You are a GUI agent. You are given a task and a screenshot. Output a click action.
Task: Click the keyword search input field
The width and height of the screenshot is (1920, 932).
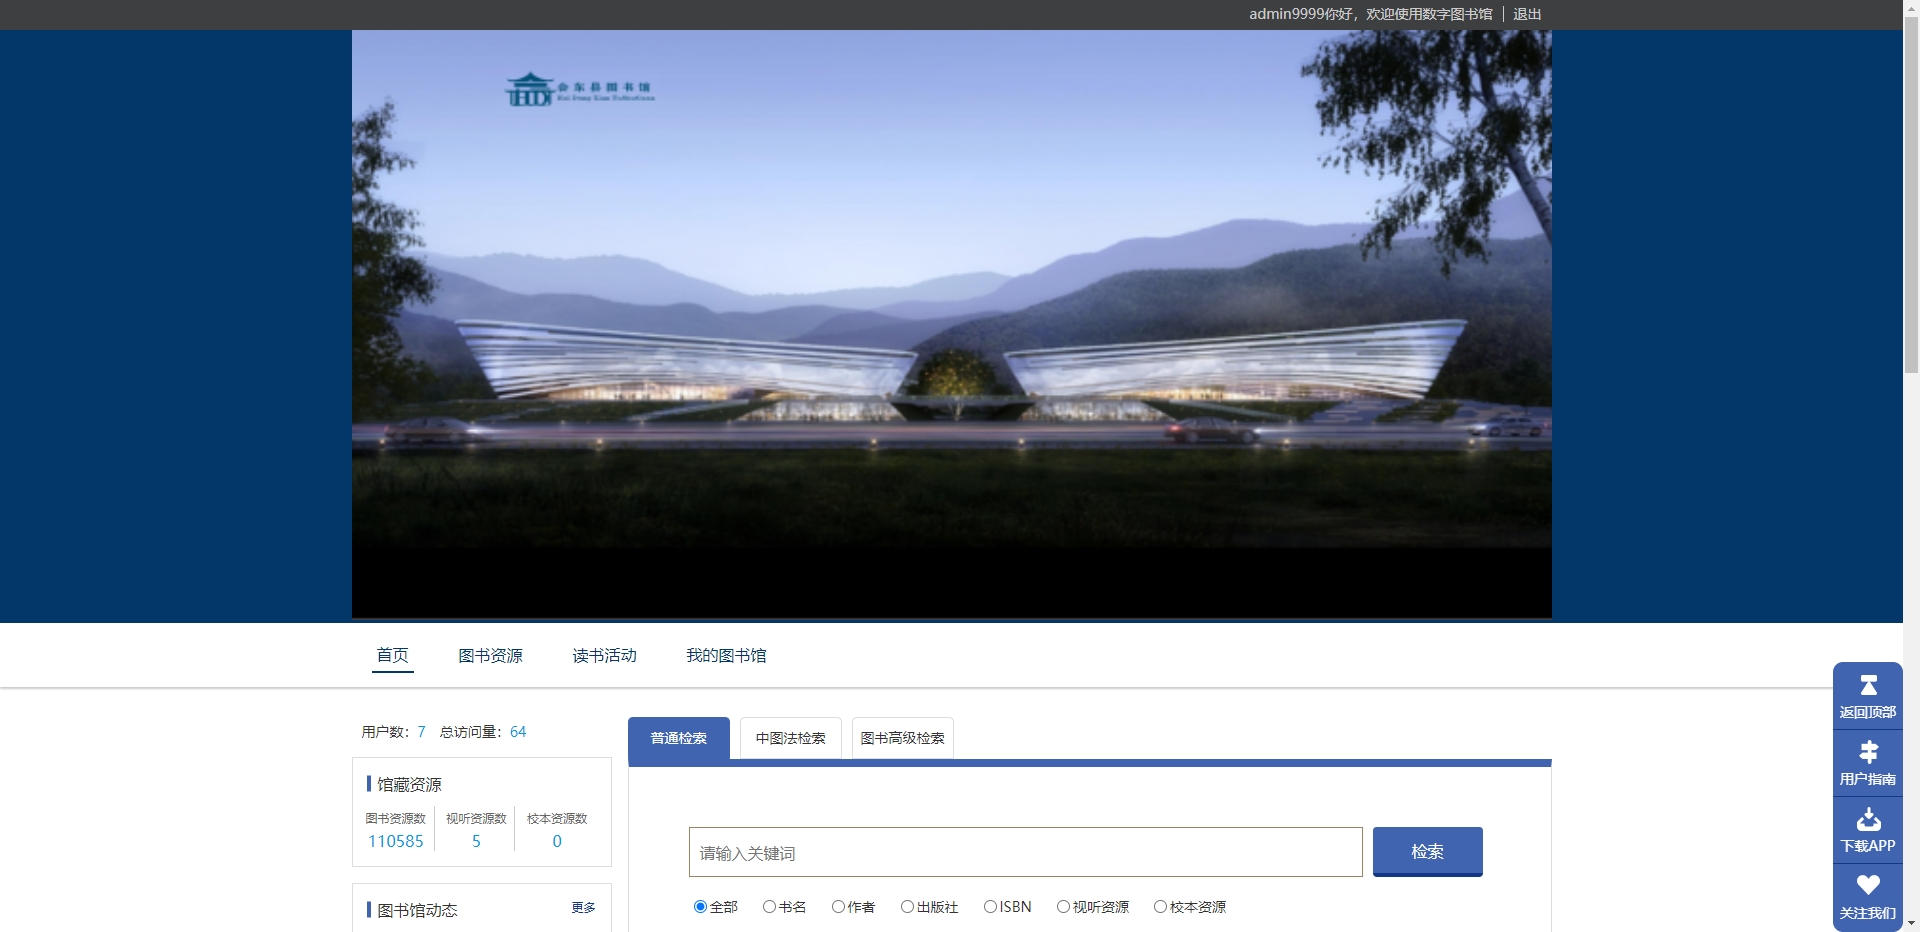coord(1025,852)
